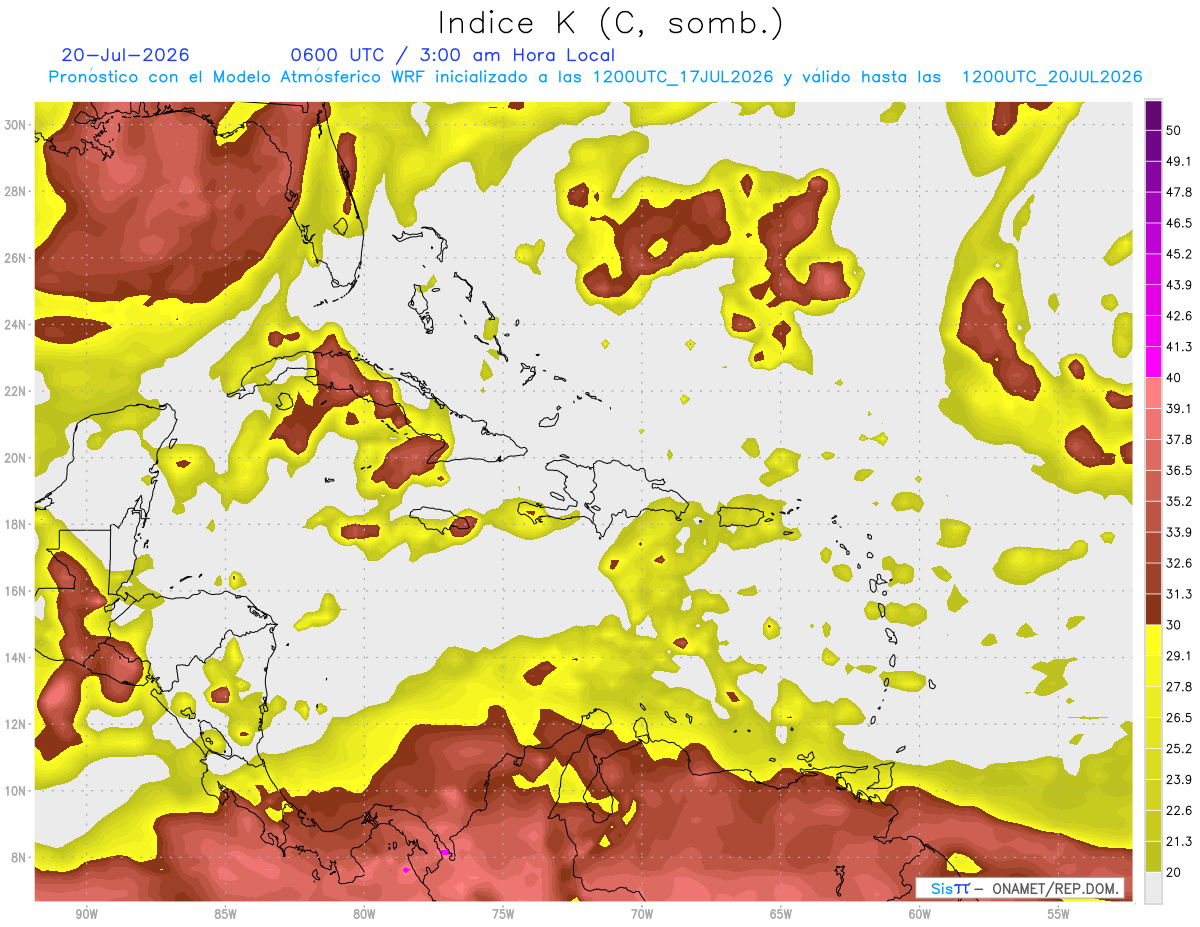This screenshot has width=1200, height=927.
Task: Click latitude label '24N'
Action: tap(15, 325)
